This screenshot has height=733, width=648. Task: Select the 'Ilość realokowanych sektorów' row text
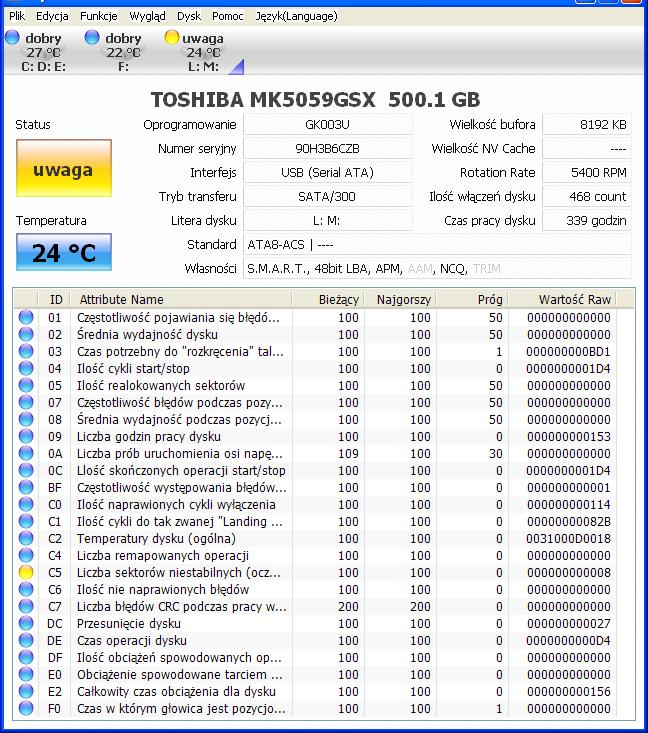tap(161, 385)
